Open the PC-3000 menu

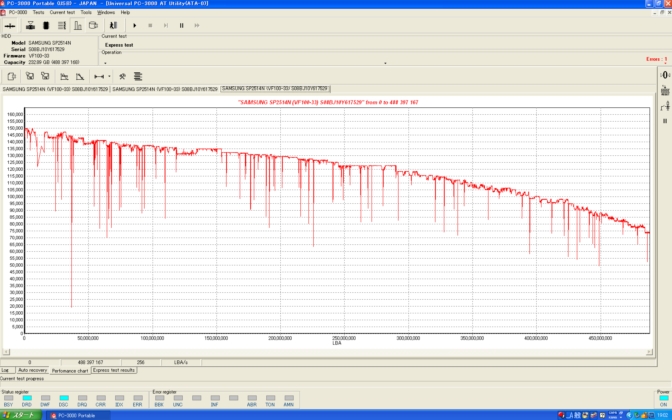click(x=18, y=12)
